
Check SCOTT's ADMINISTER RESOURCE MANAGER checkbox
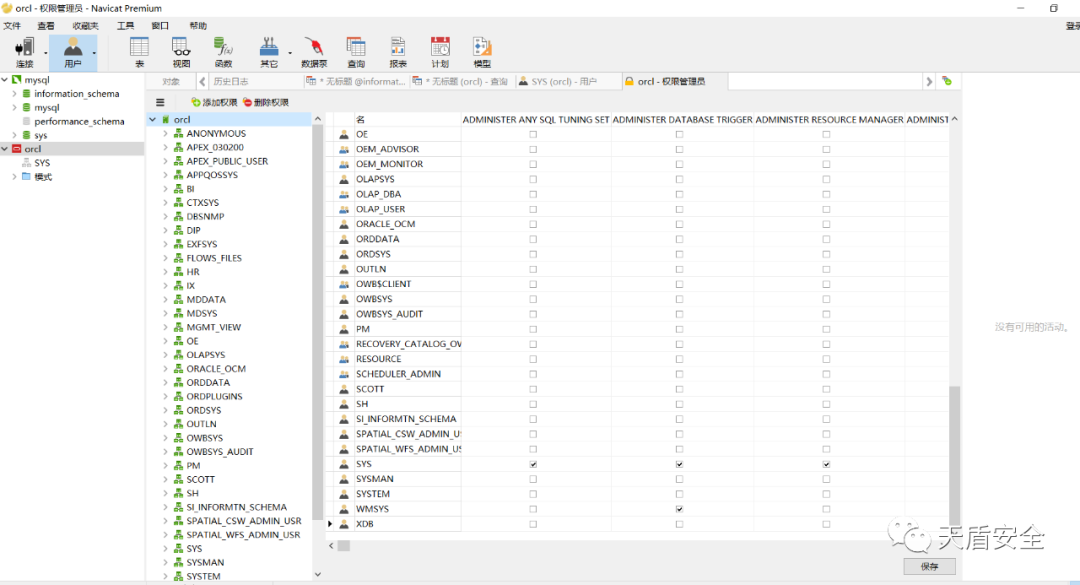pyautogui.click(x=826, y=389)
